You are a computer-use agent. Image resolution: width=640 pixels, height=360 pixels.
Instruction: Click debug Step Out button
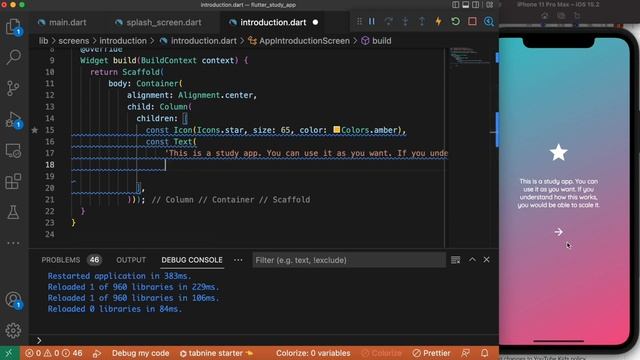pos(422,22)
